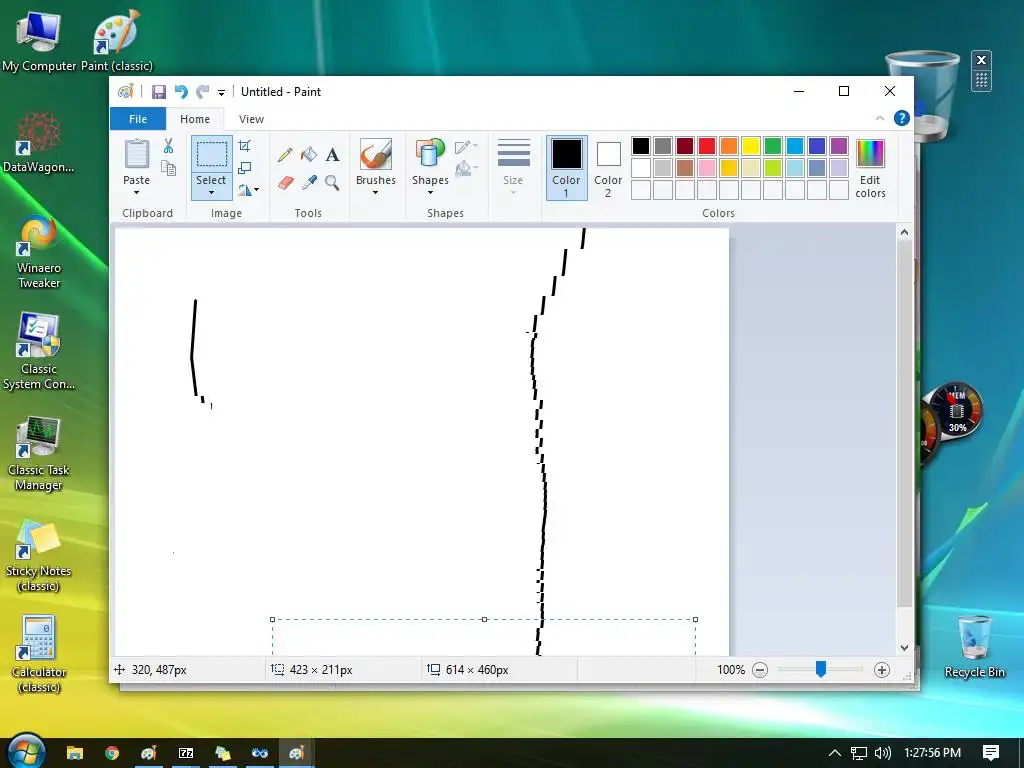
Task: Open Chrome from the taskbar
Action: [112, 753]
